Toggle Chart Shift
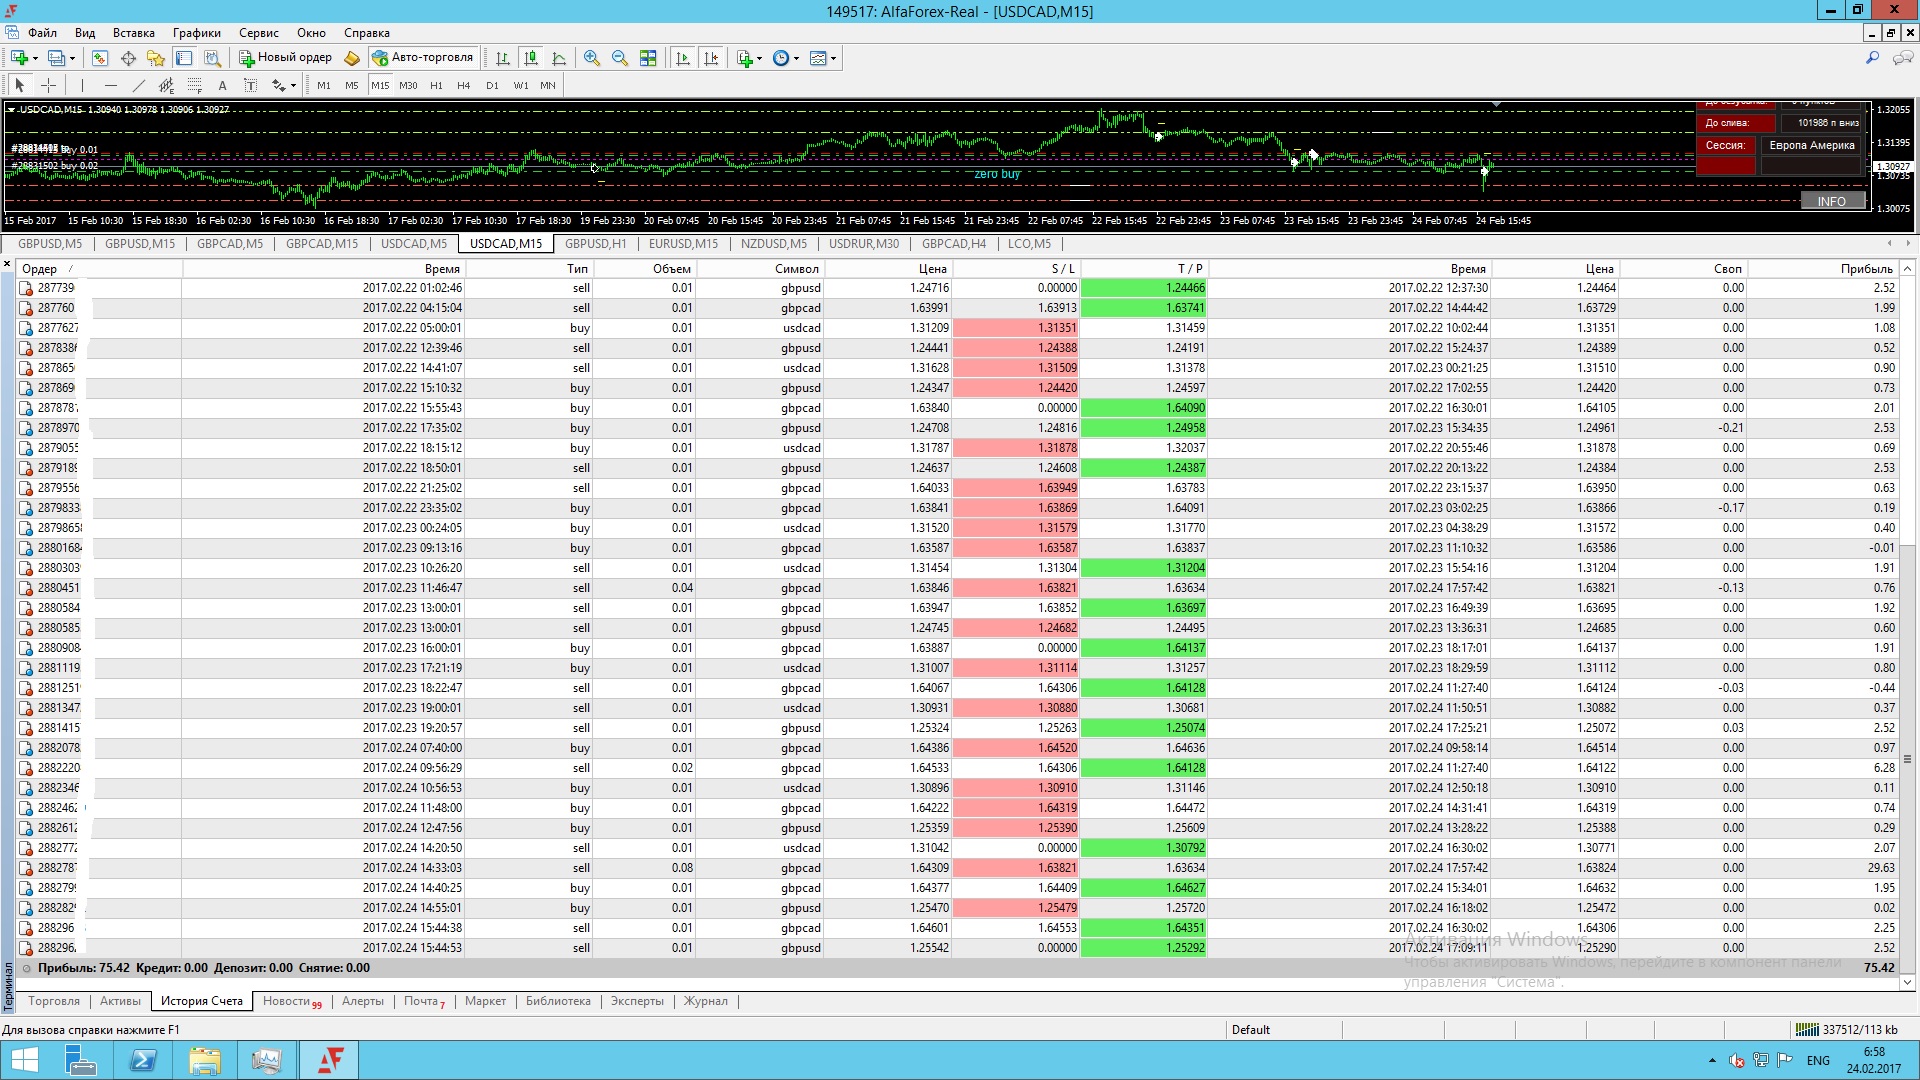This screenshot has width=1920, height=1080. pos(711,58)
